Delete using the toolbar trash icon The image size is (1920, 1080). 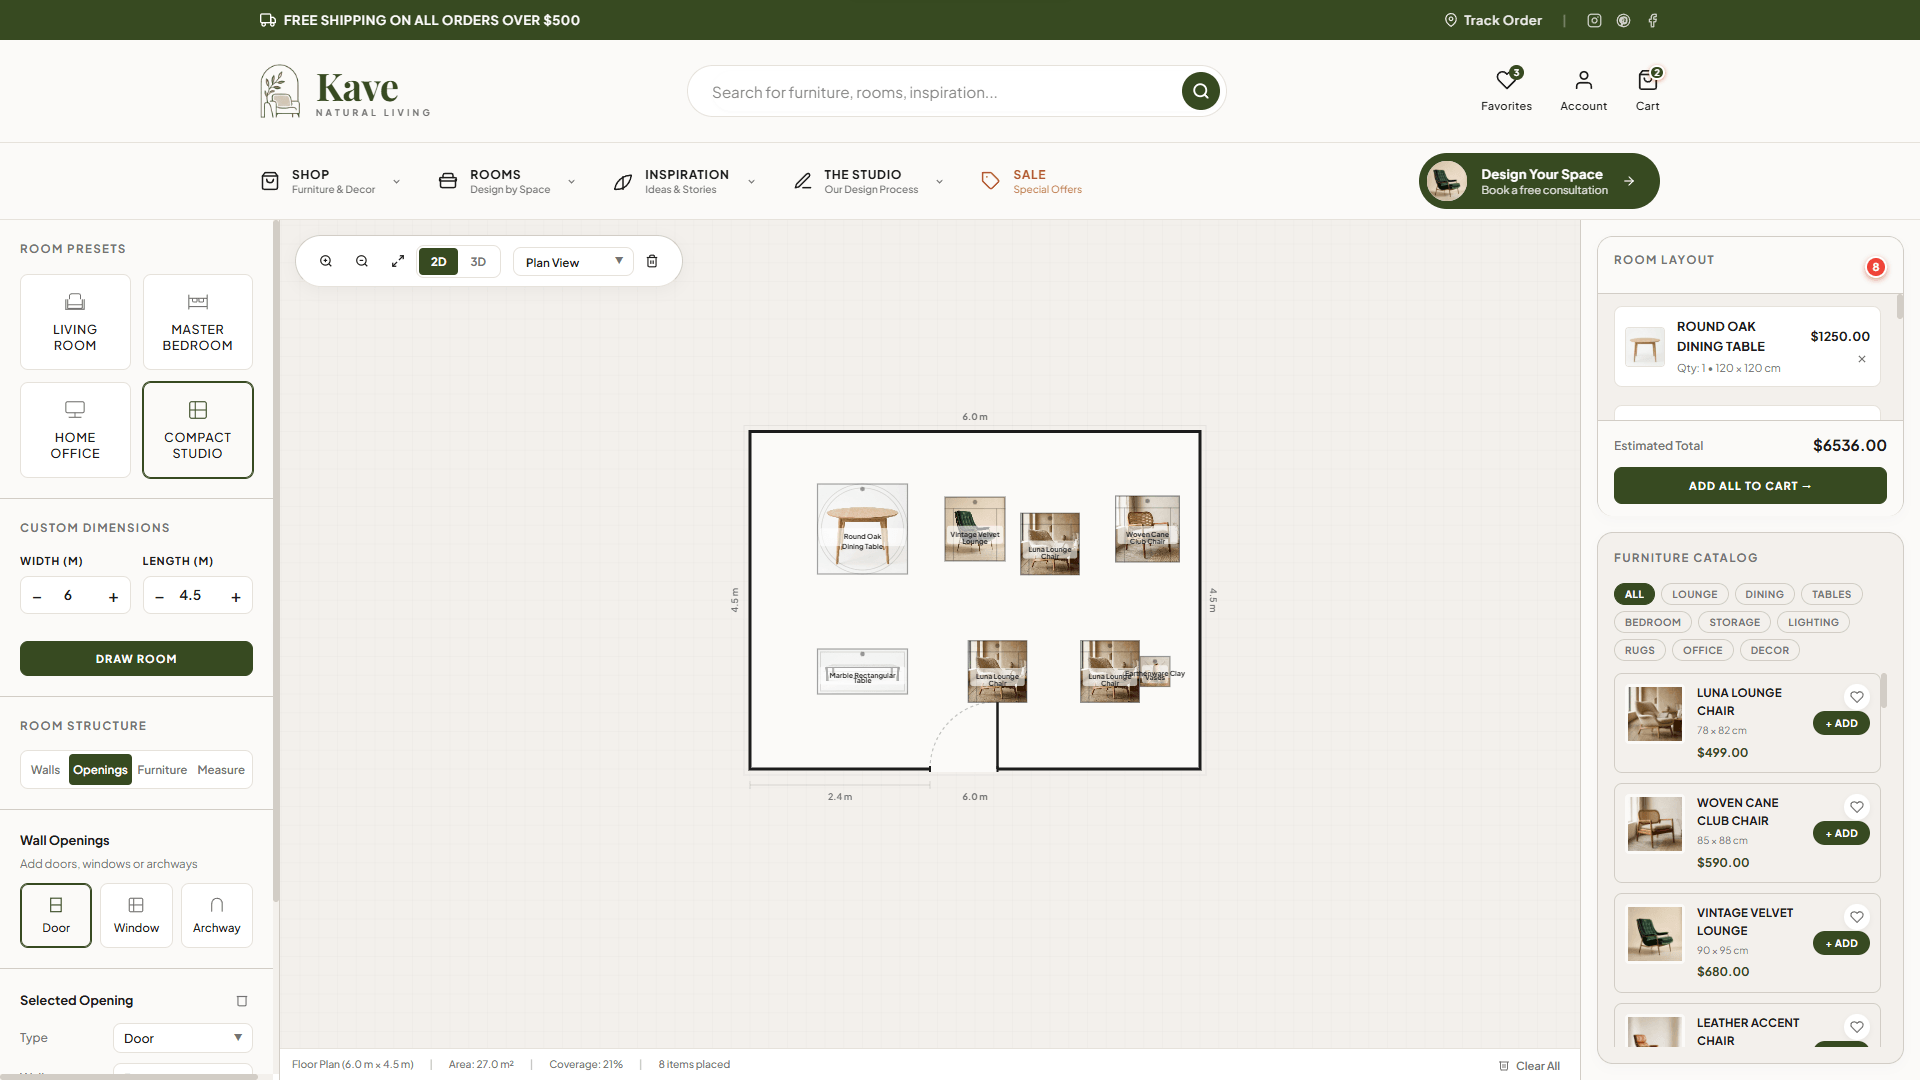652,261
